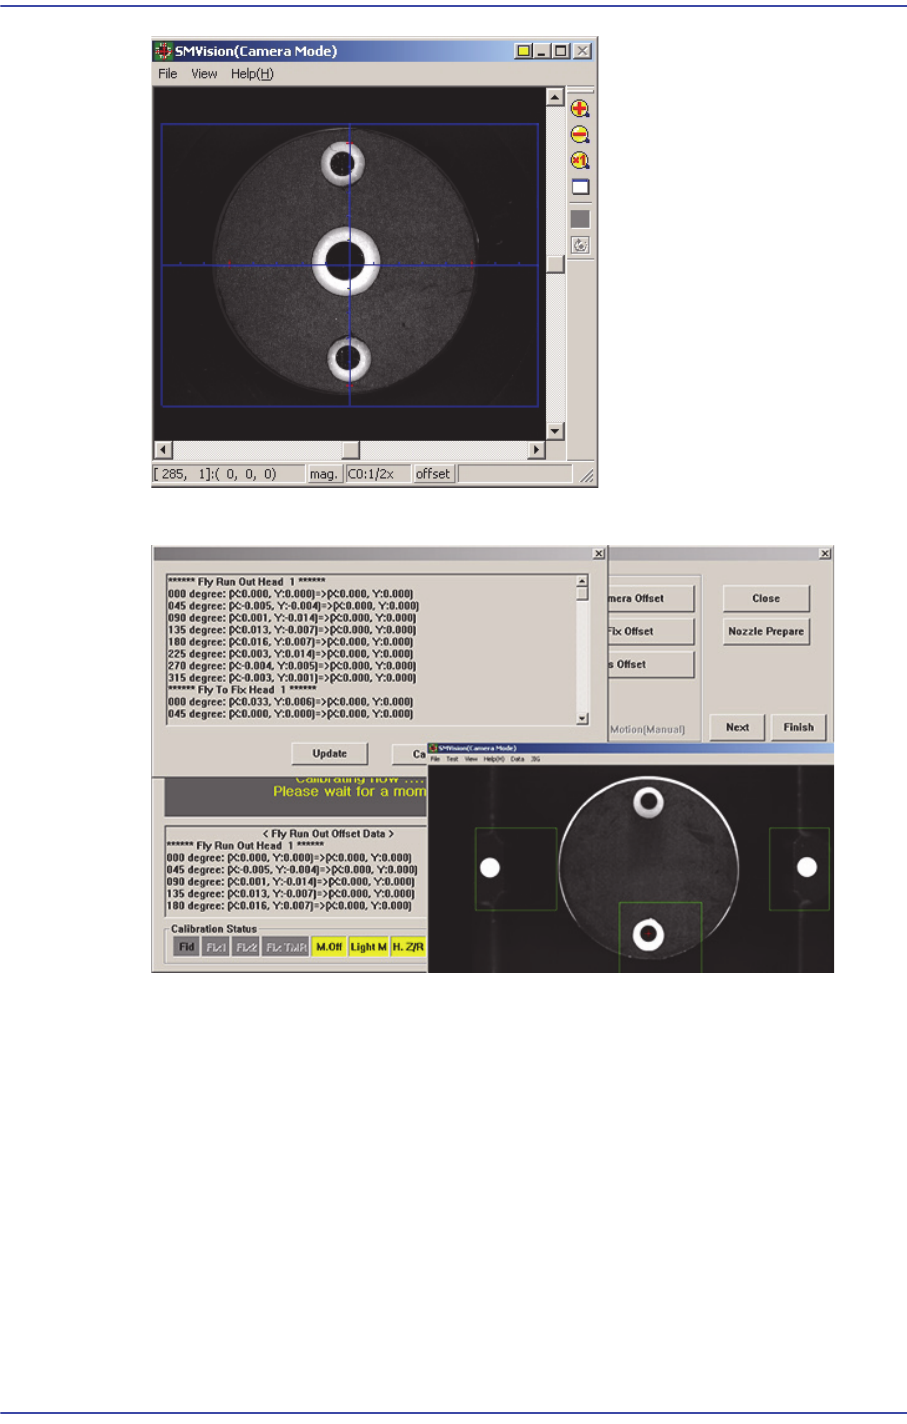Click the Nozzle Prepare button
This screenshot has height=1424, width=907.
coord(766,631)
